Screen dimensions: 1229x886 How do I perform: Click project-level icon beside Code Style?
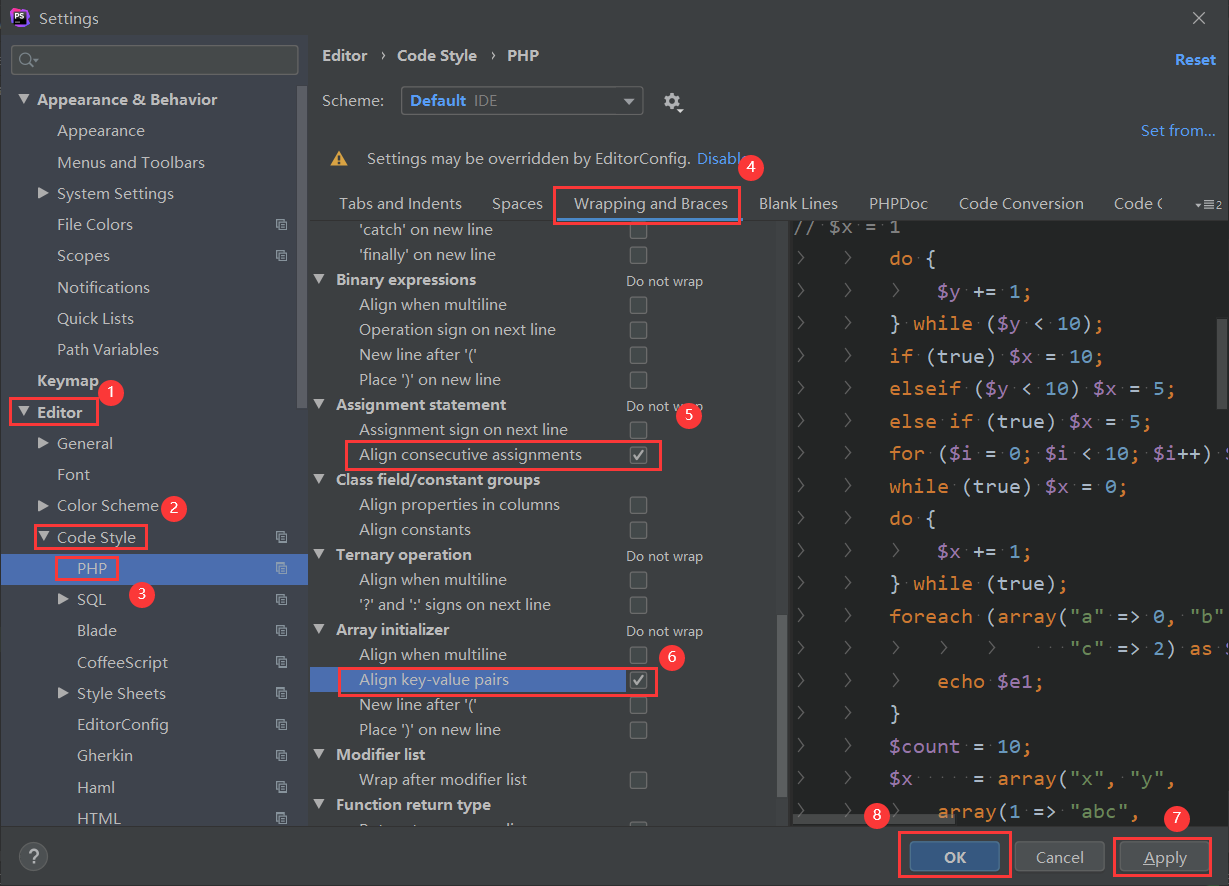tap(282, 537)
